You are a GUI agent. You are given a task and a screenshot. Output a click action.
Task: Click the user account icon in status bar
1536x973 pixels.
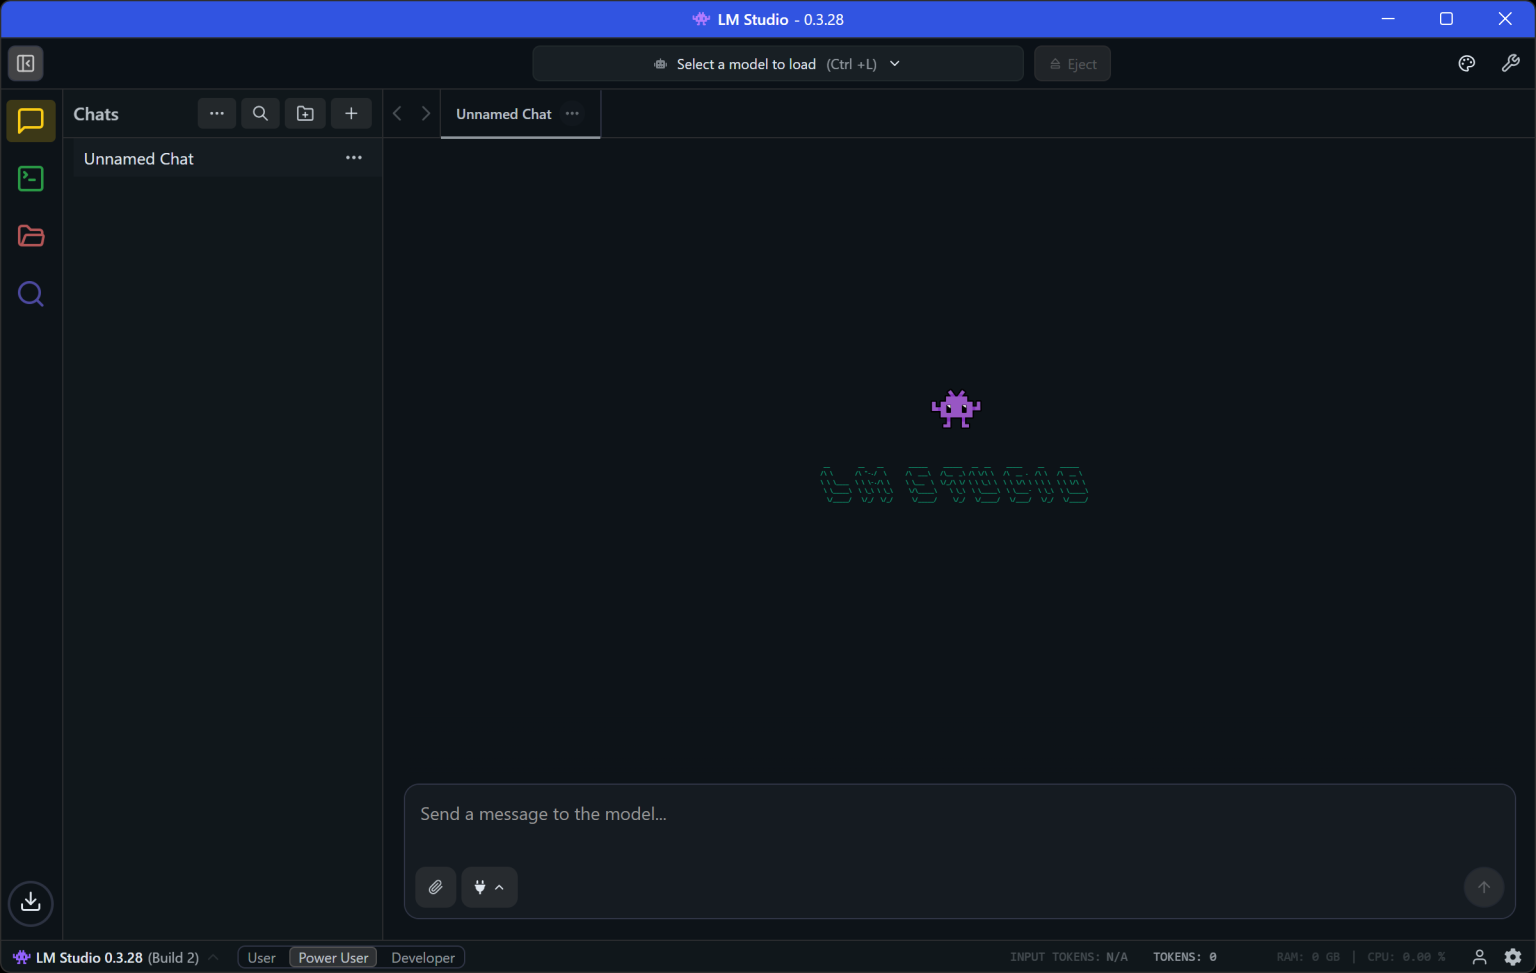[1479, 957]
